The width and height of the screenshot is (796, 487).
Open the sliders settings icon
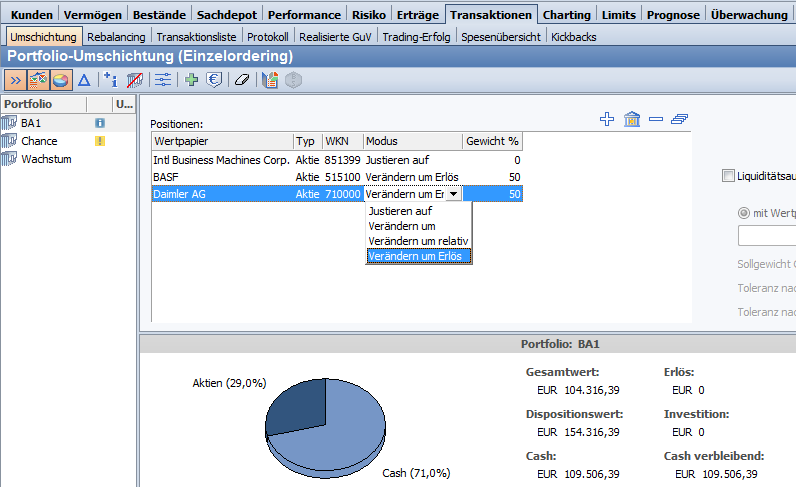tap(164, 80)
